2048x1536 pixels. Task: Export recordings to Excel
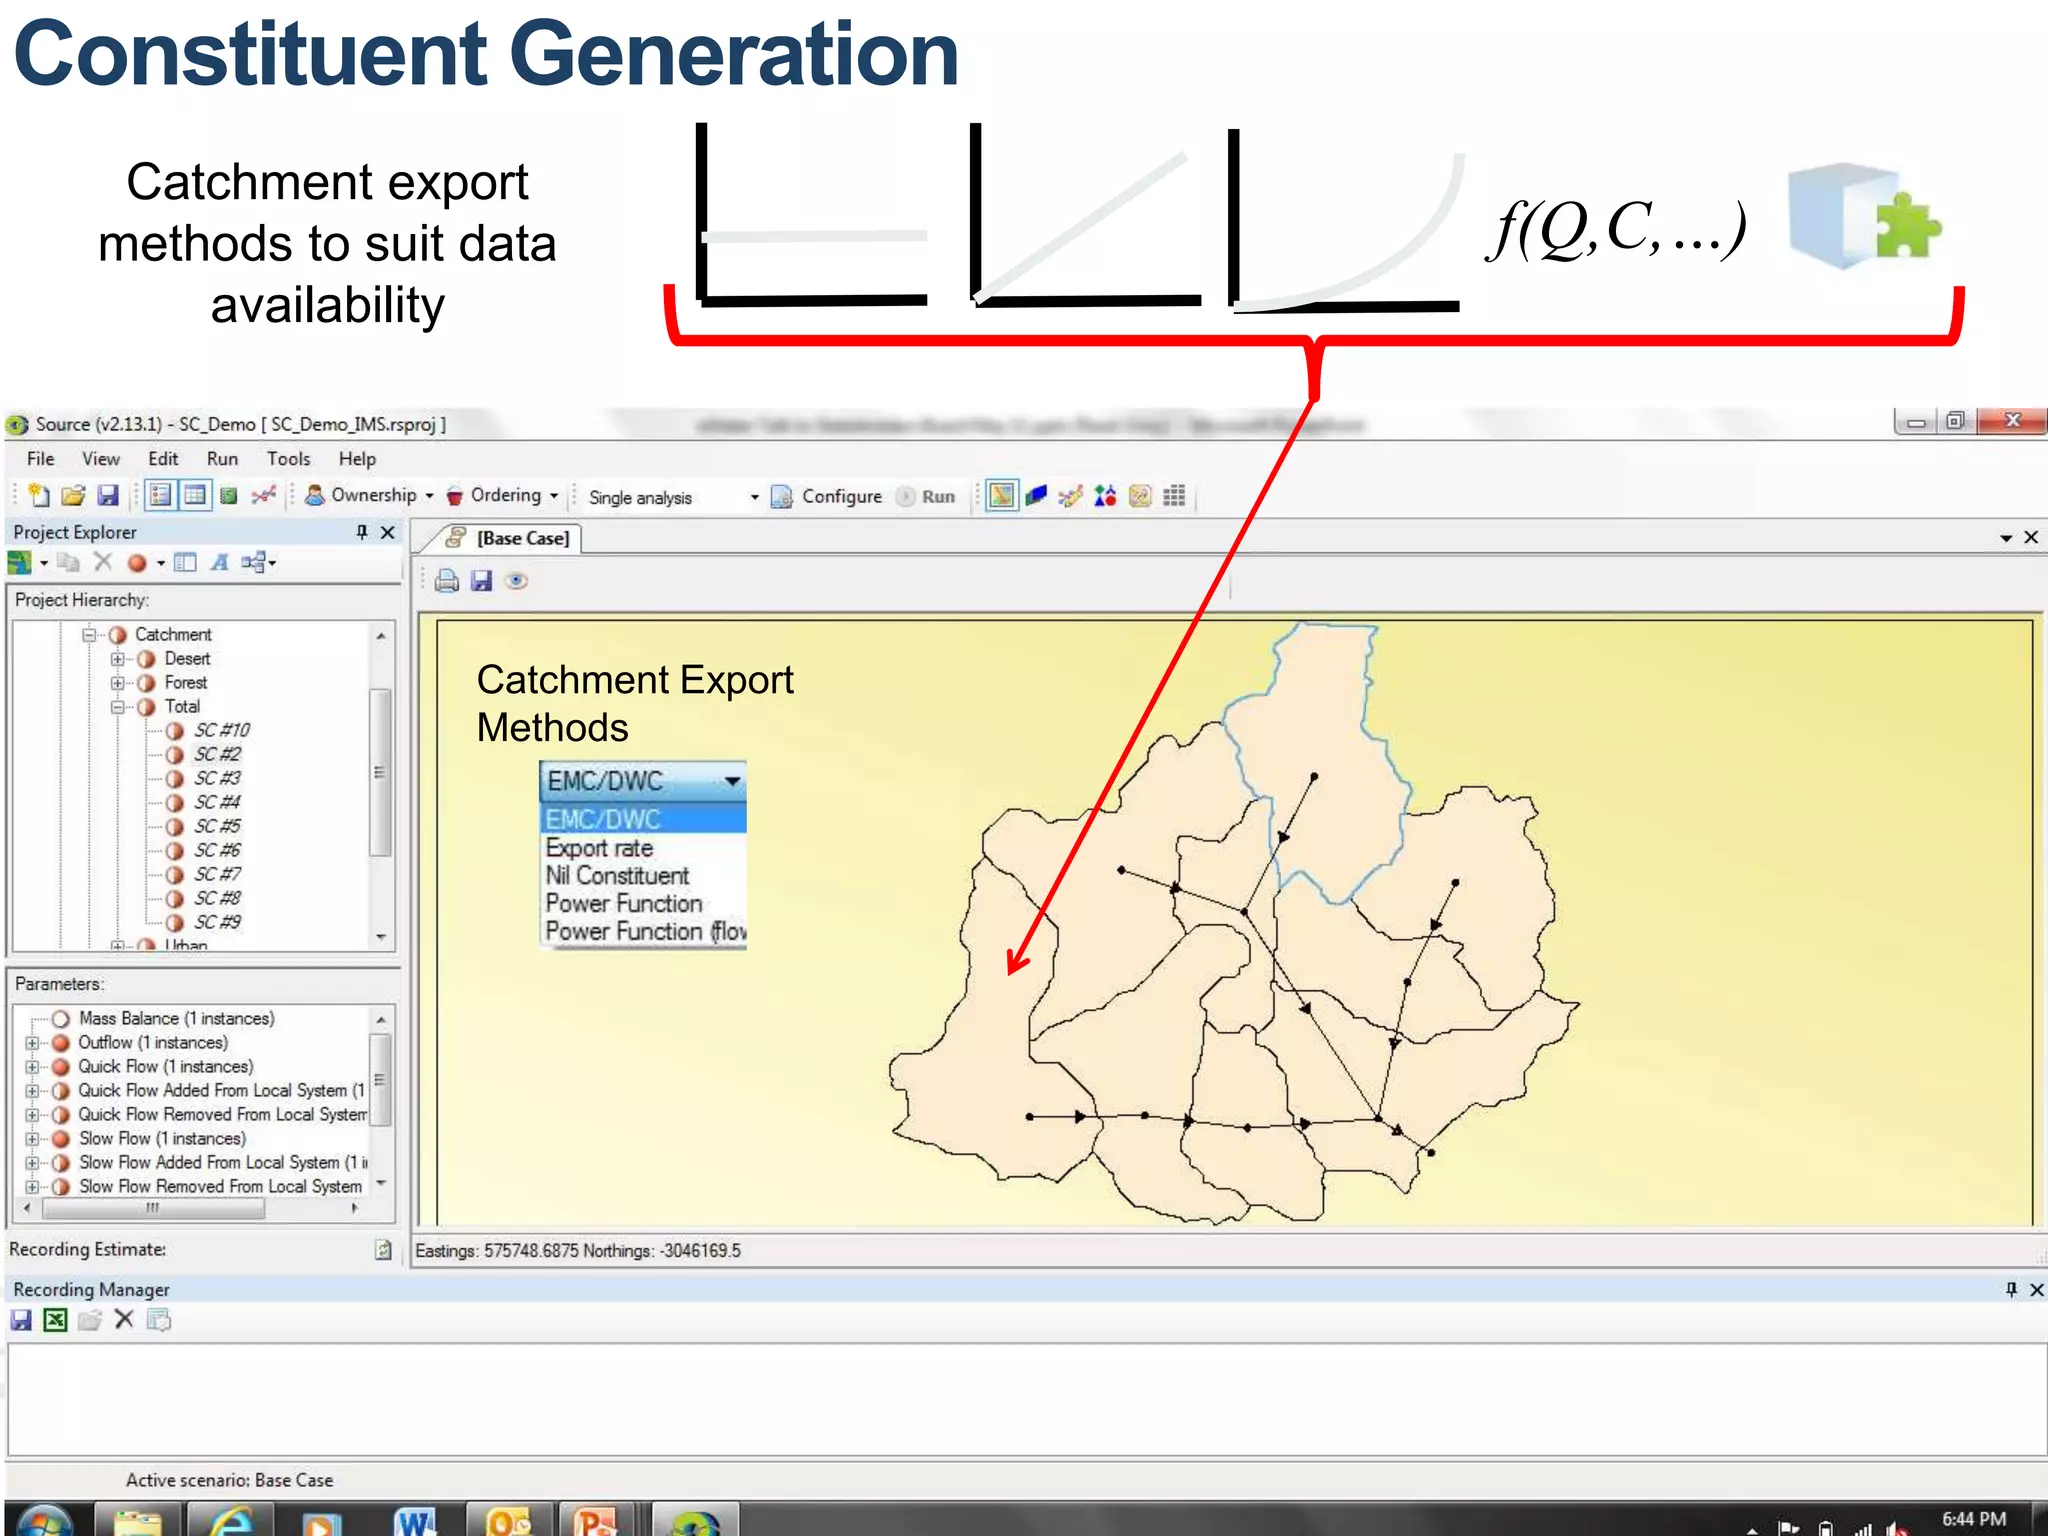(55, 1320)
